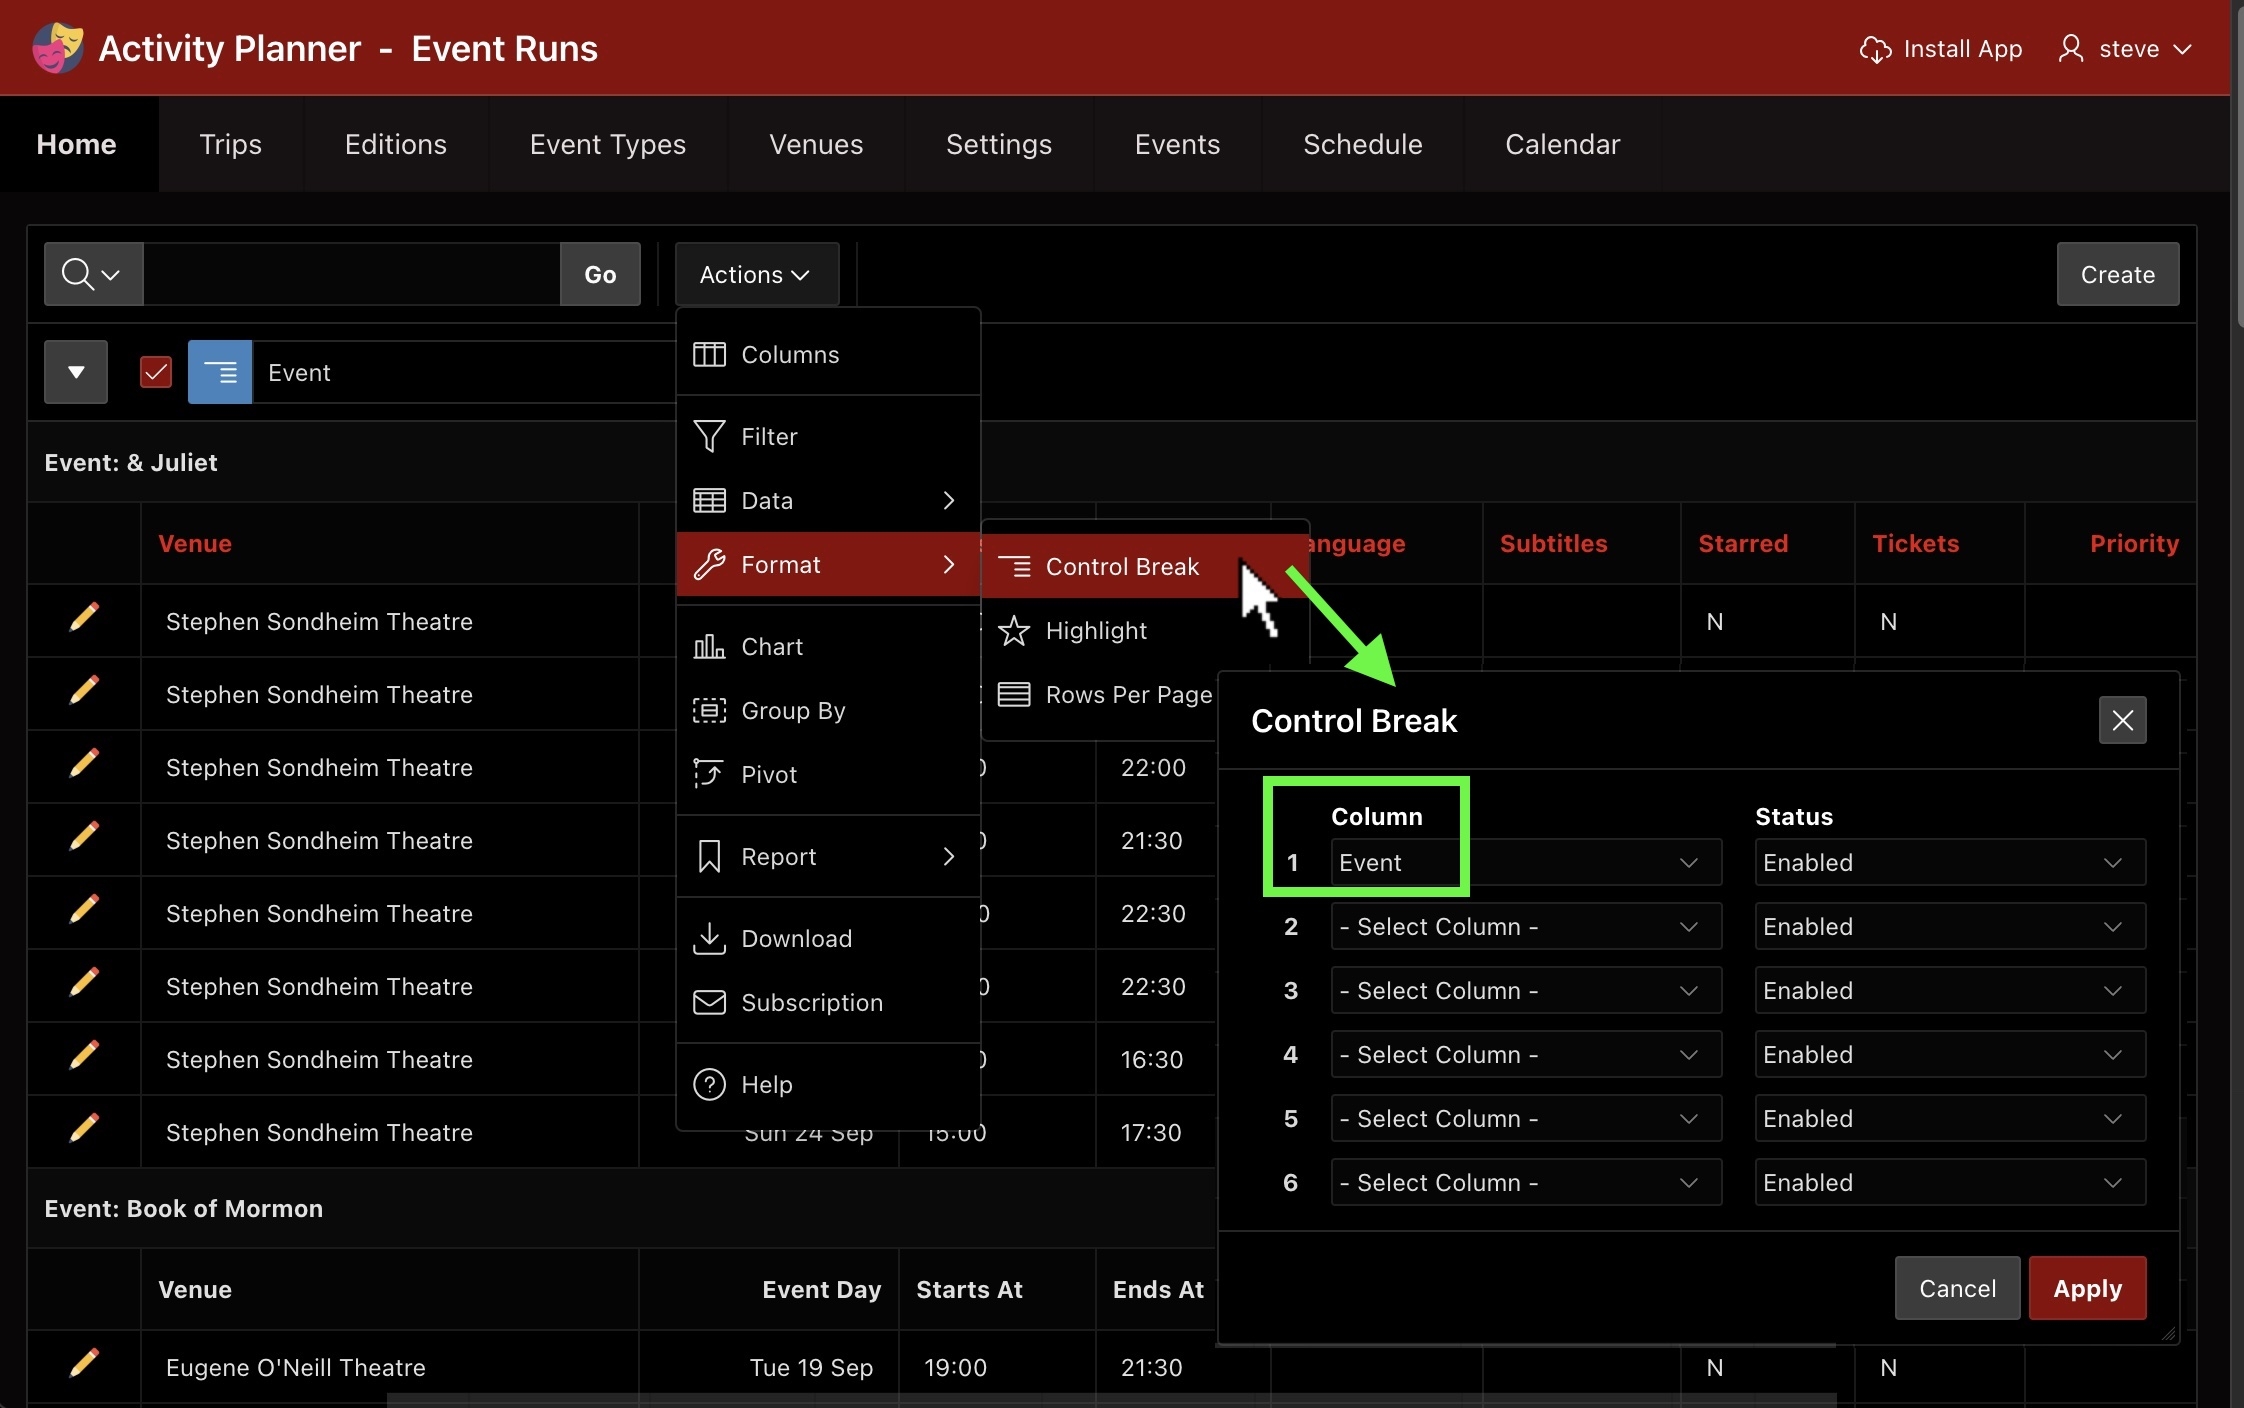Screen dimensions: 2244x1408
Task: Open Help using the question mark icon
Action: [708, 1083]
